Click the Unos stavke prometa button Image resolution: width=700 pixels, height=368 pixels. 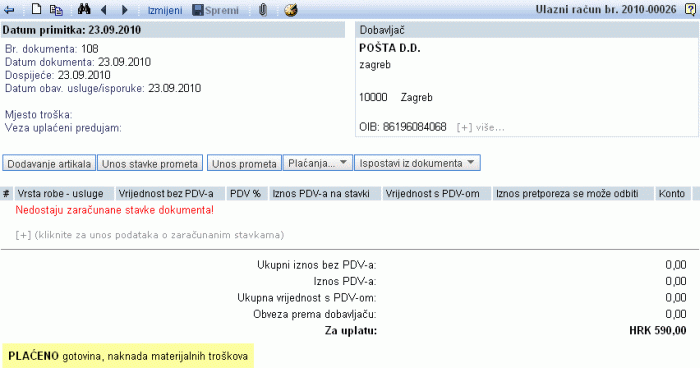[150, 163]
